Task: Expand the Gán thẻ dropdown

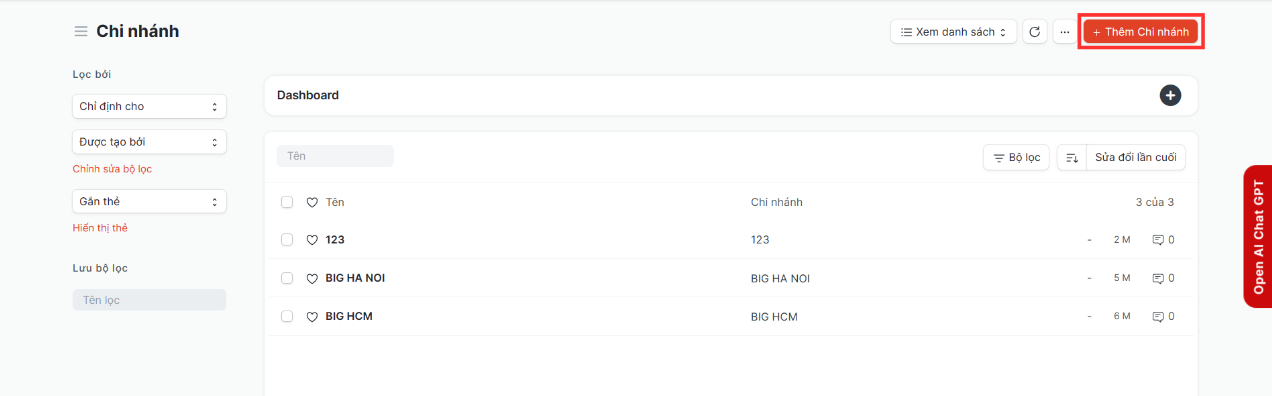Action: (149, 201)
